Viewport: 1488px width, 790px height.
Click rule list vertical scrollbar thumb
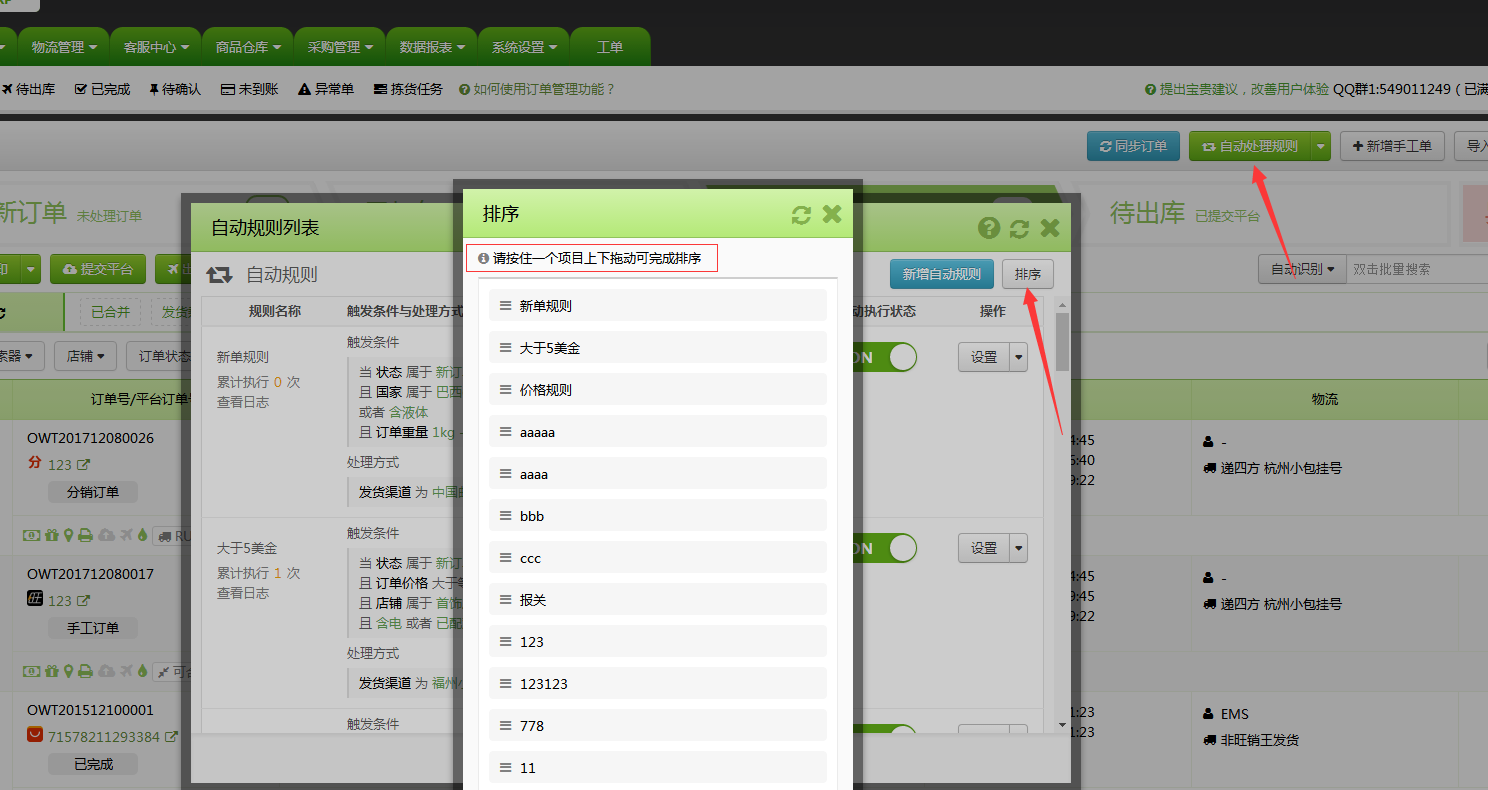coord(1062,342)
